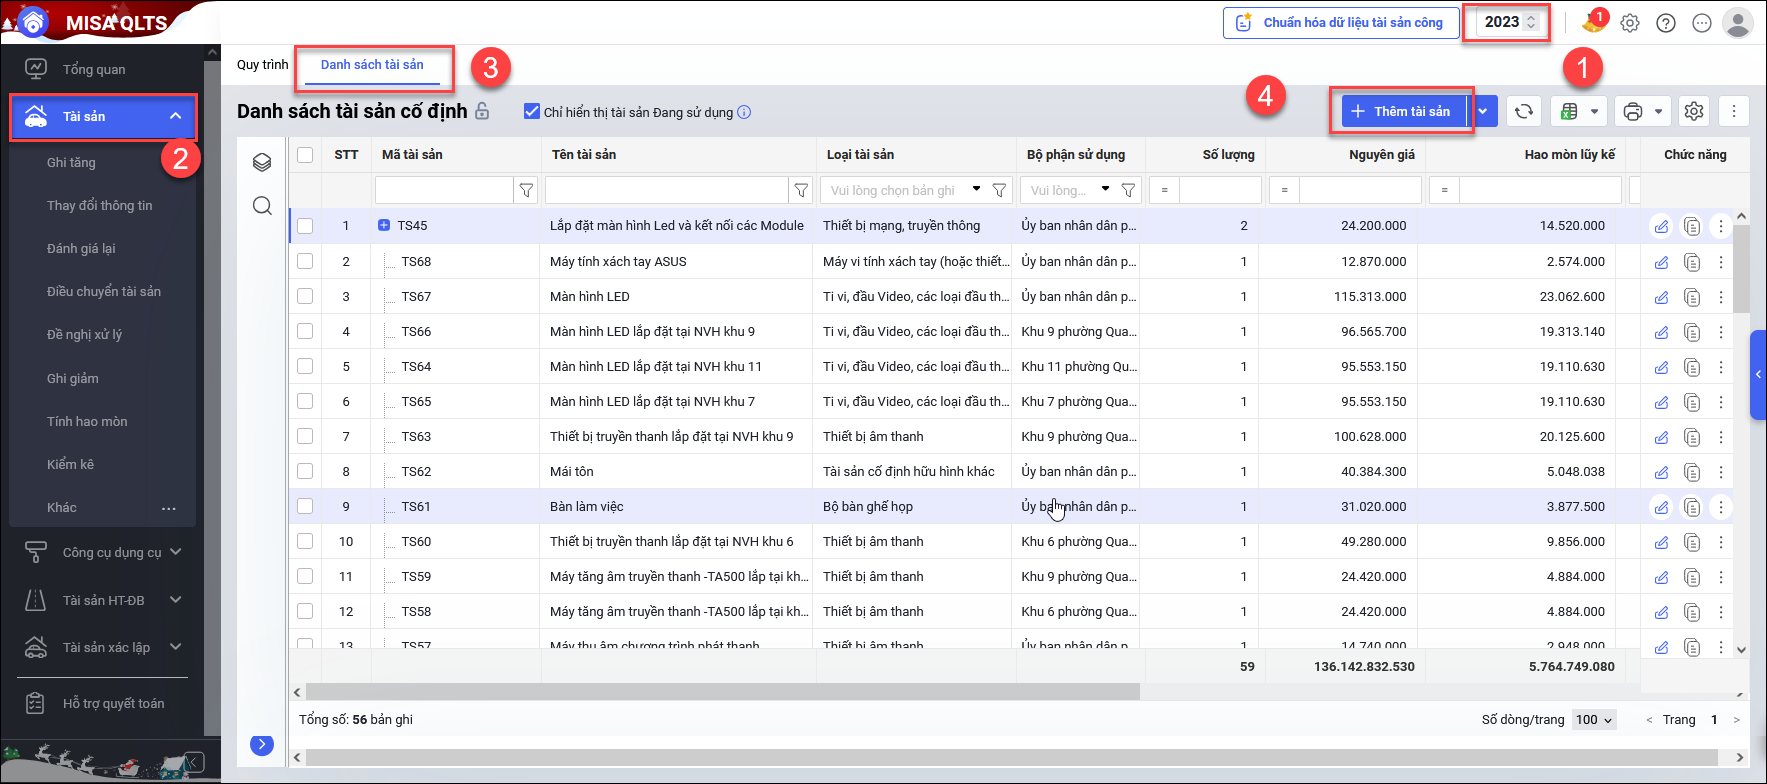The height and width of the screenshot is (784, 1767).
Task: Click Chuẩn hóa dữ liệu tài sản công
Action: tap(1341, 23)
